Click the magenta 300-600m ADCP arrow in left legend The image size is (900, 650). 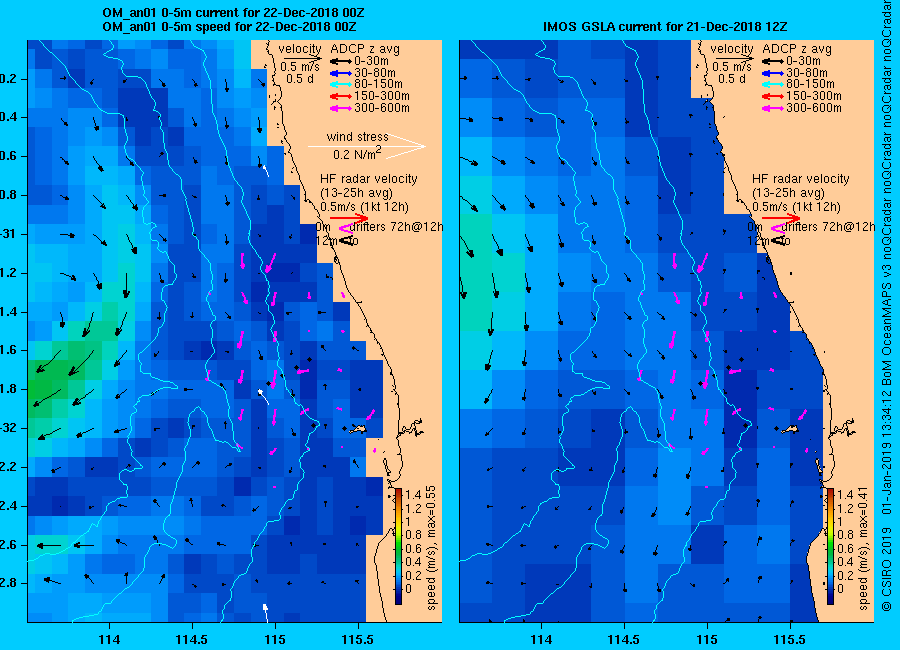pos(341,108)
